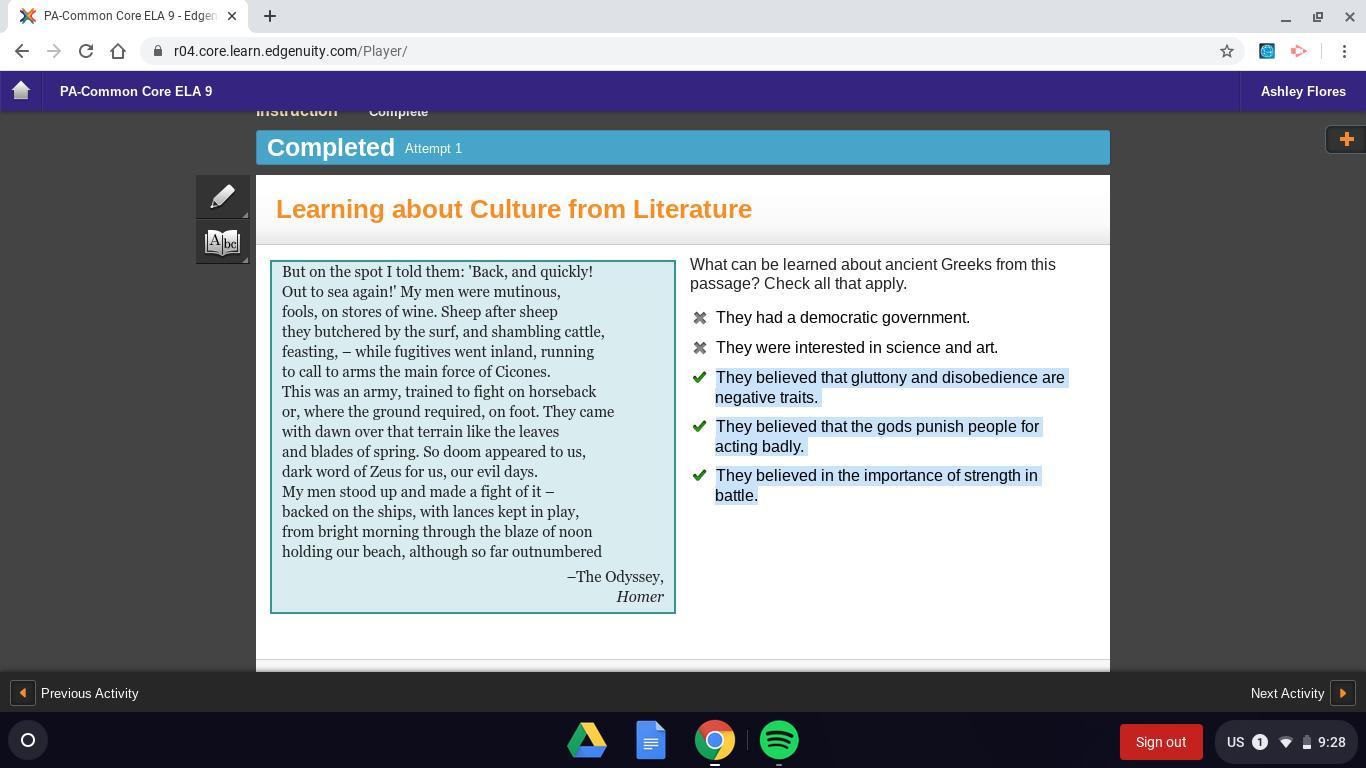
Task: Click the Previous Activity arrow icon
Action: [22, 693]
